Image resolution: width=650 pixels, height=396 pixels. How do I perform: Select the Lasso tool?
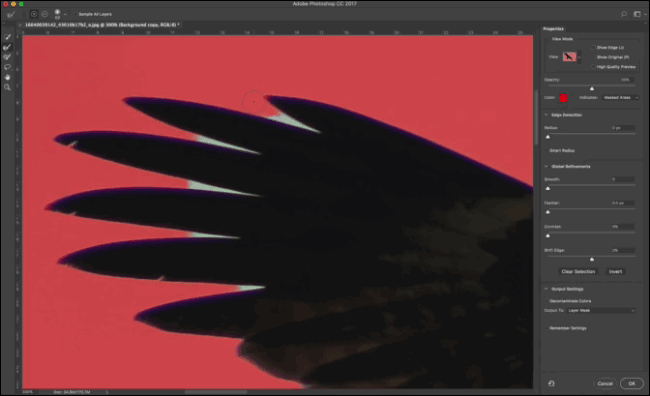[7, 67]
